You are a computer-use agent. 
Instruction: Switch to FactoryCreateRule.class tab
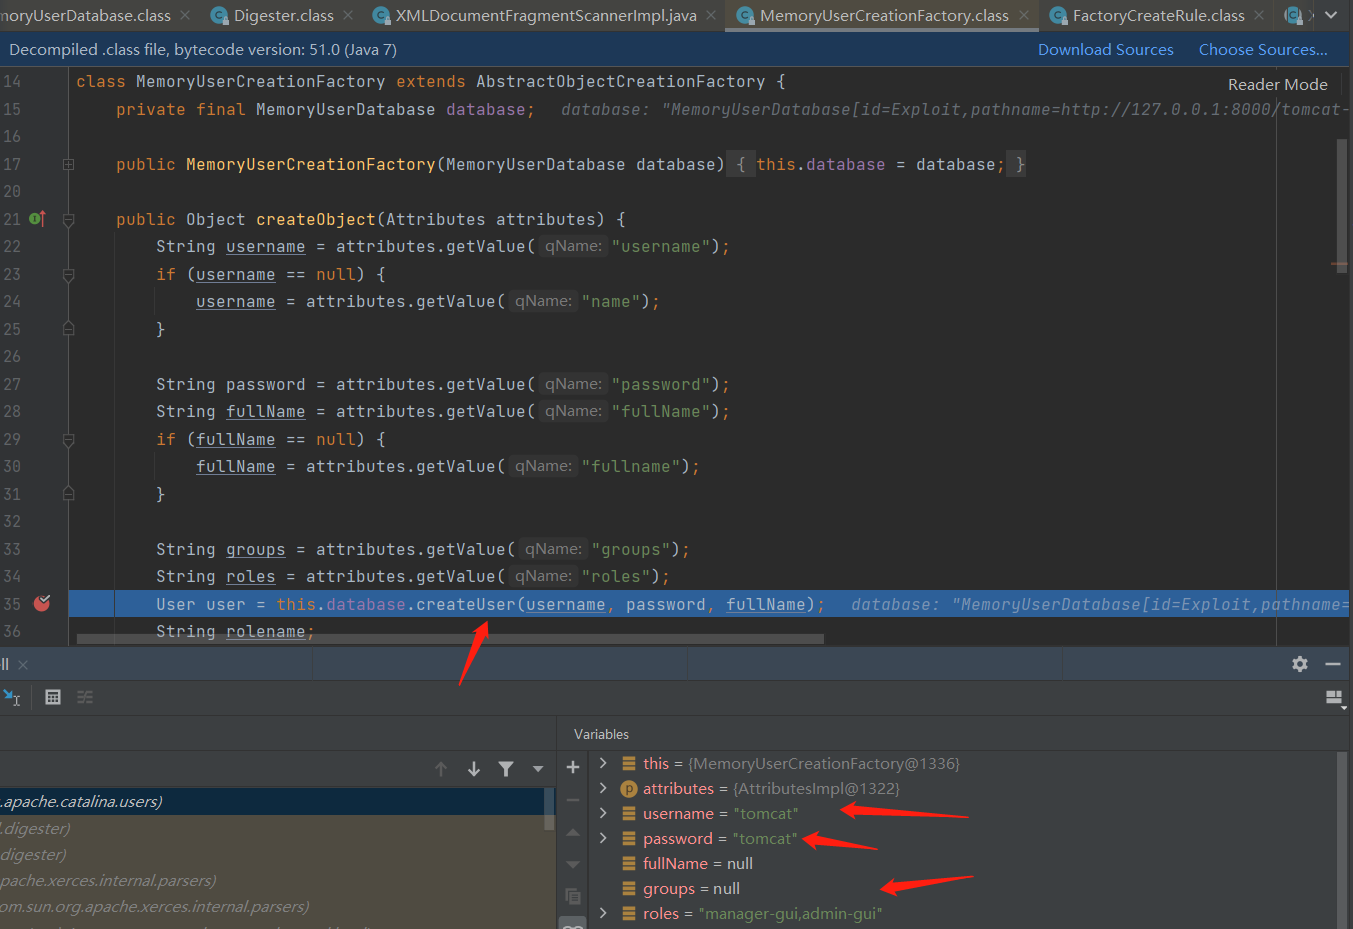coord(1158,15)
